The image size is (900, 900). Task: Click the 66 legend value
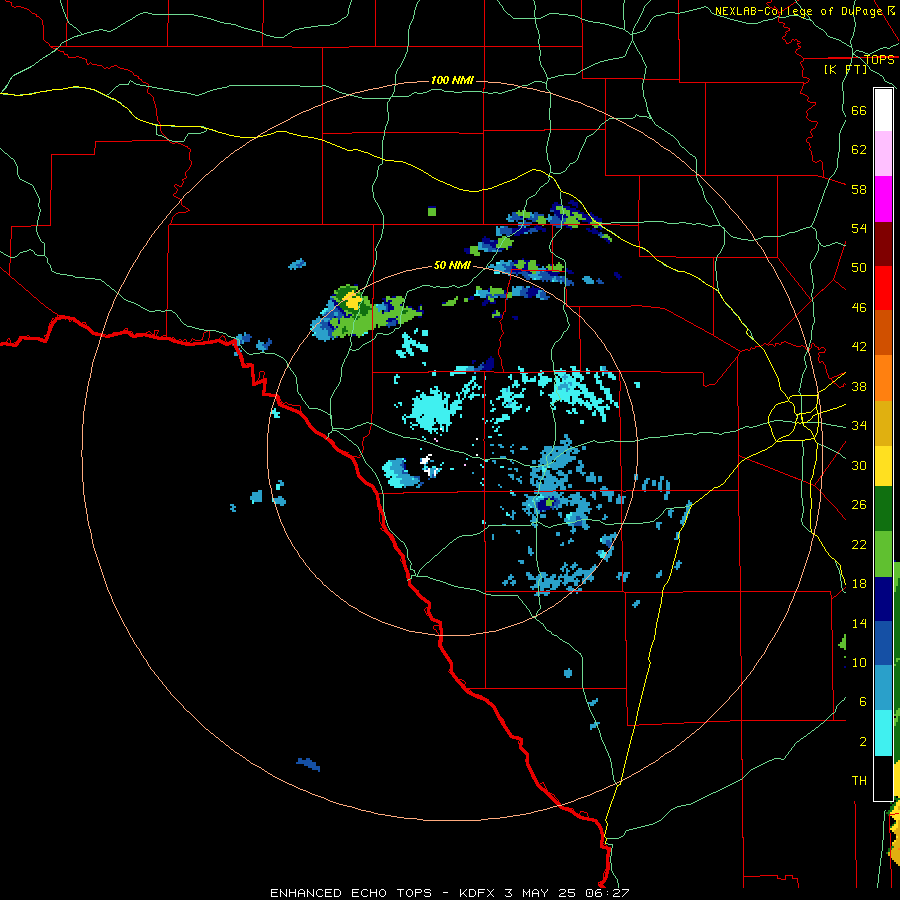(x=859, y=110)
